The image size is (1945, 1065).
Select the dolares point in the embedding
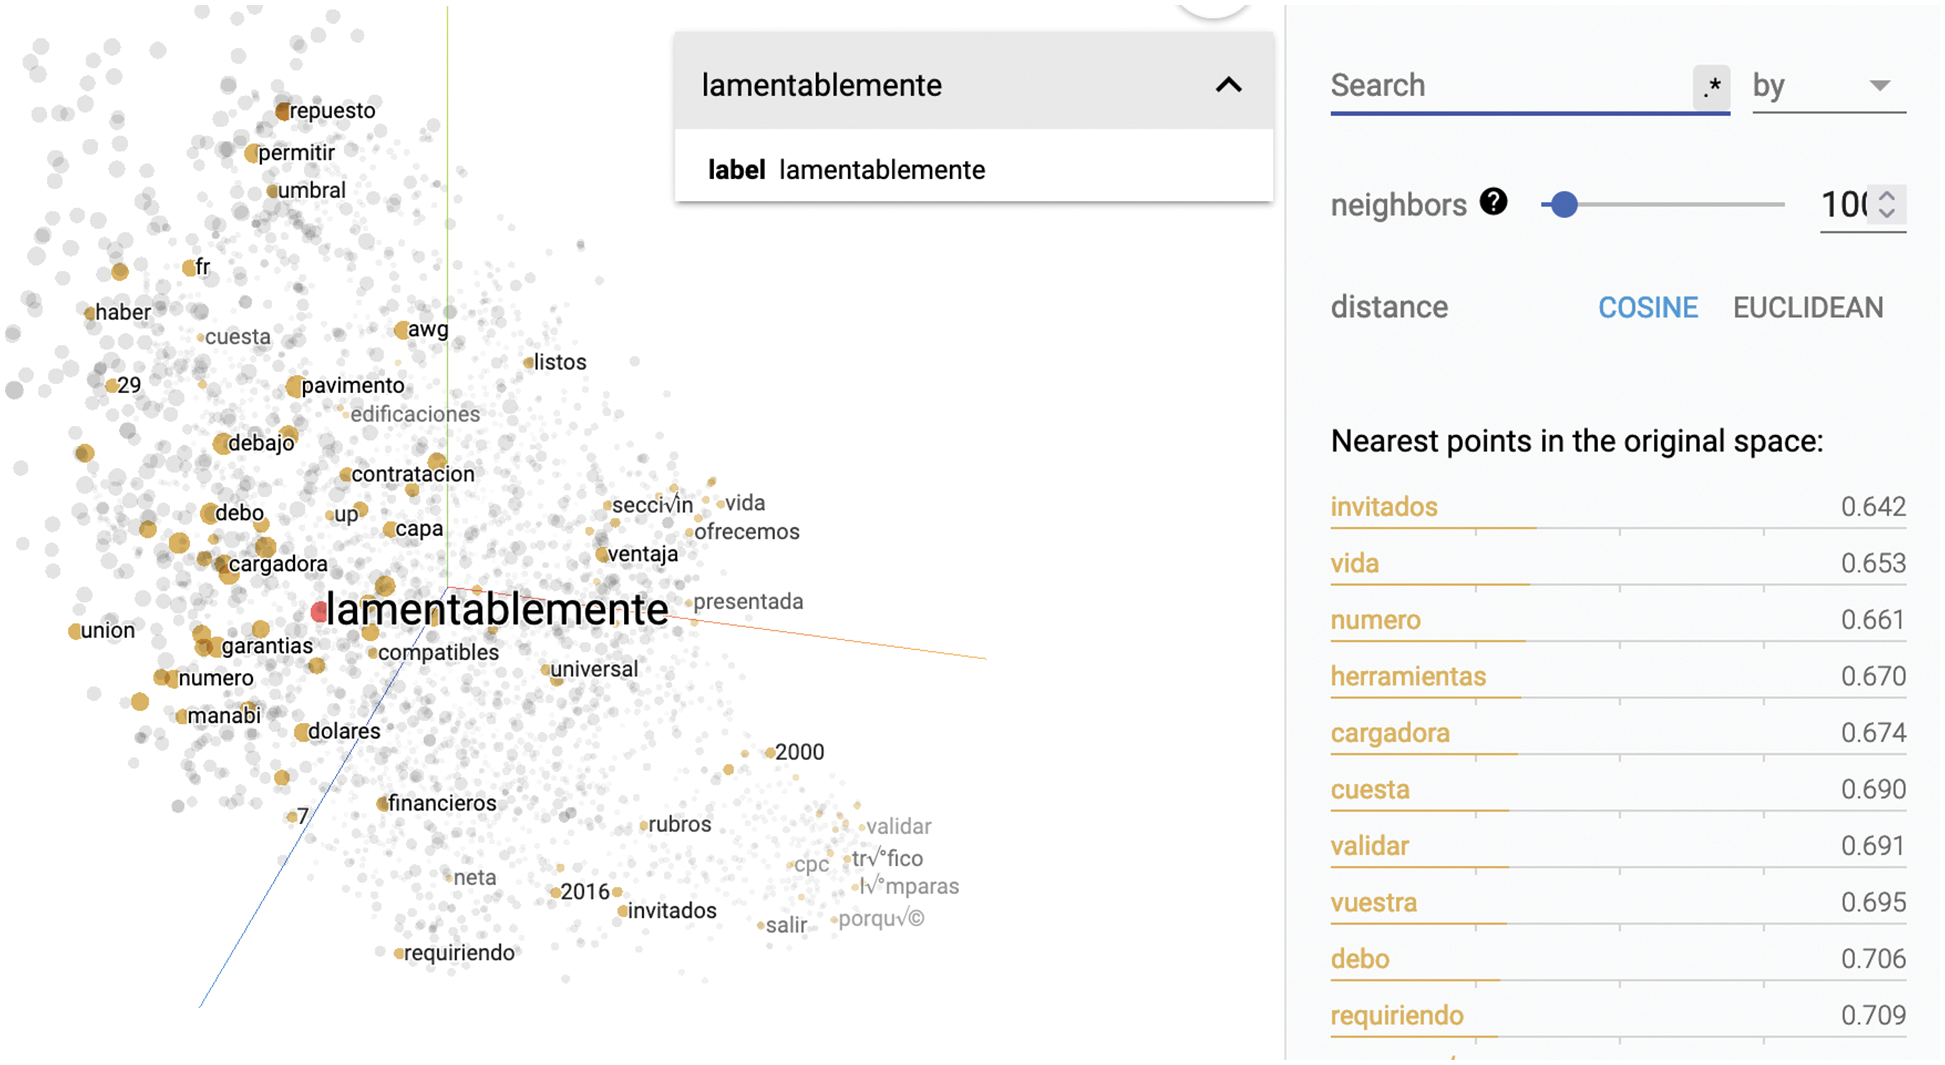pos(301,732)
